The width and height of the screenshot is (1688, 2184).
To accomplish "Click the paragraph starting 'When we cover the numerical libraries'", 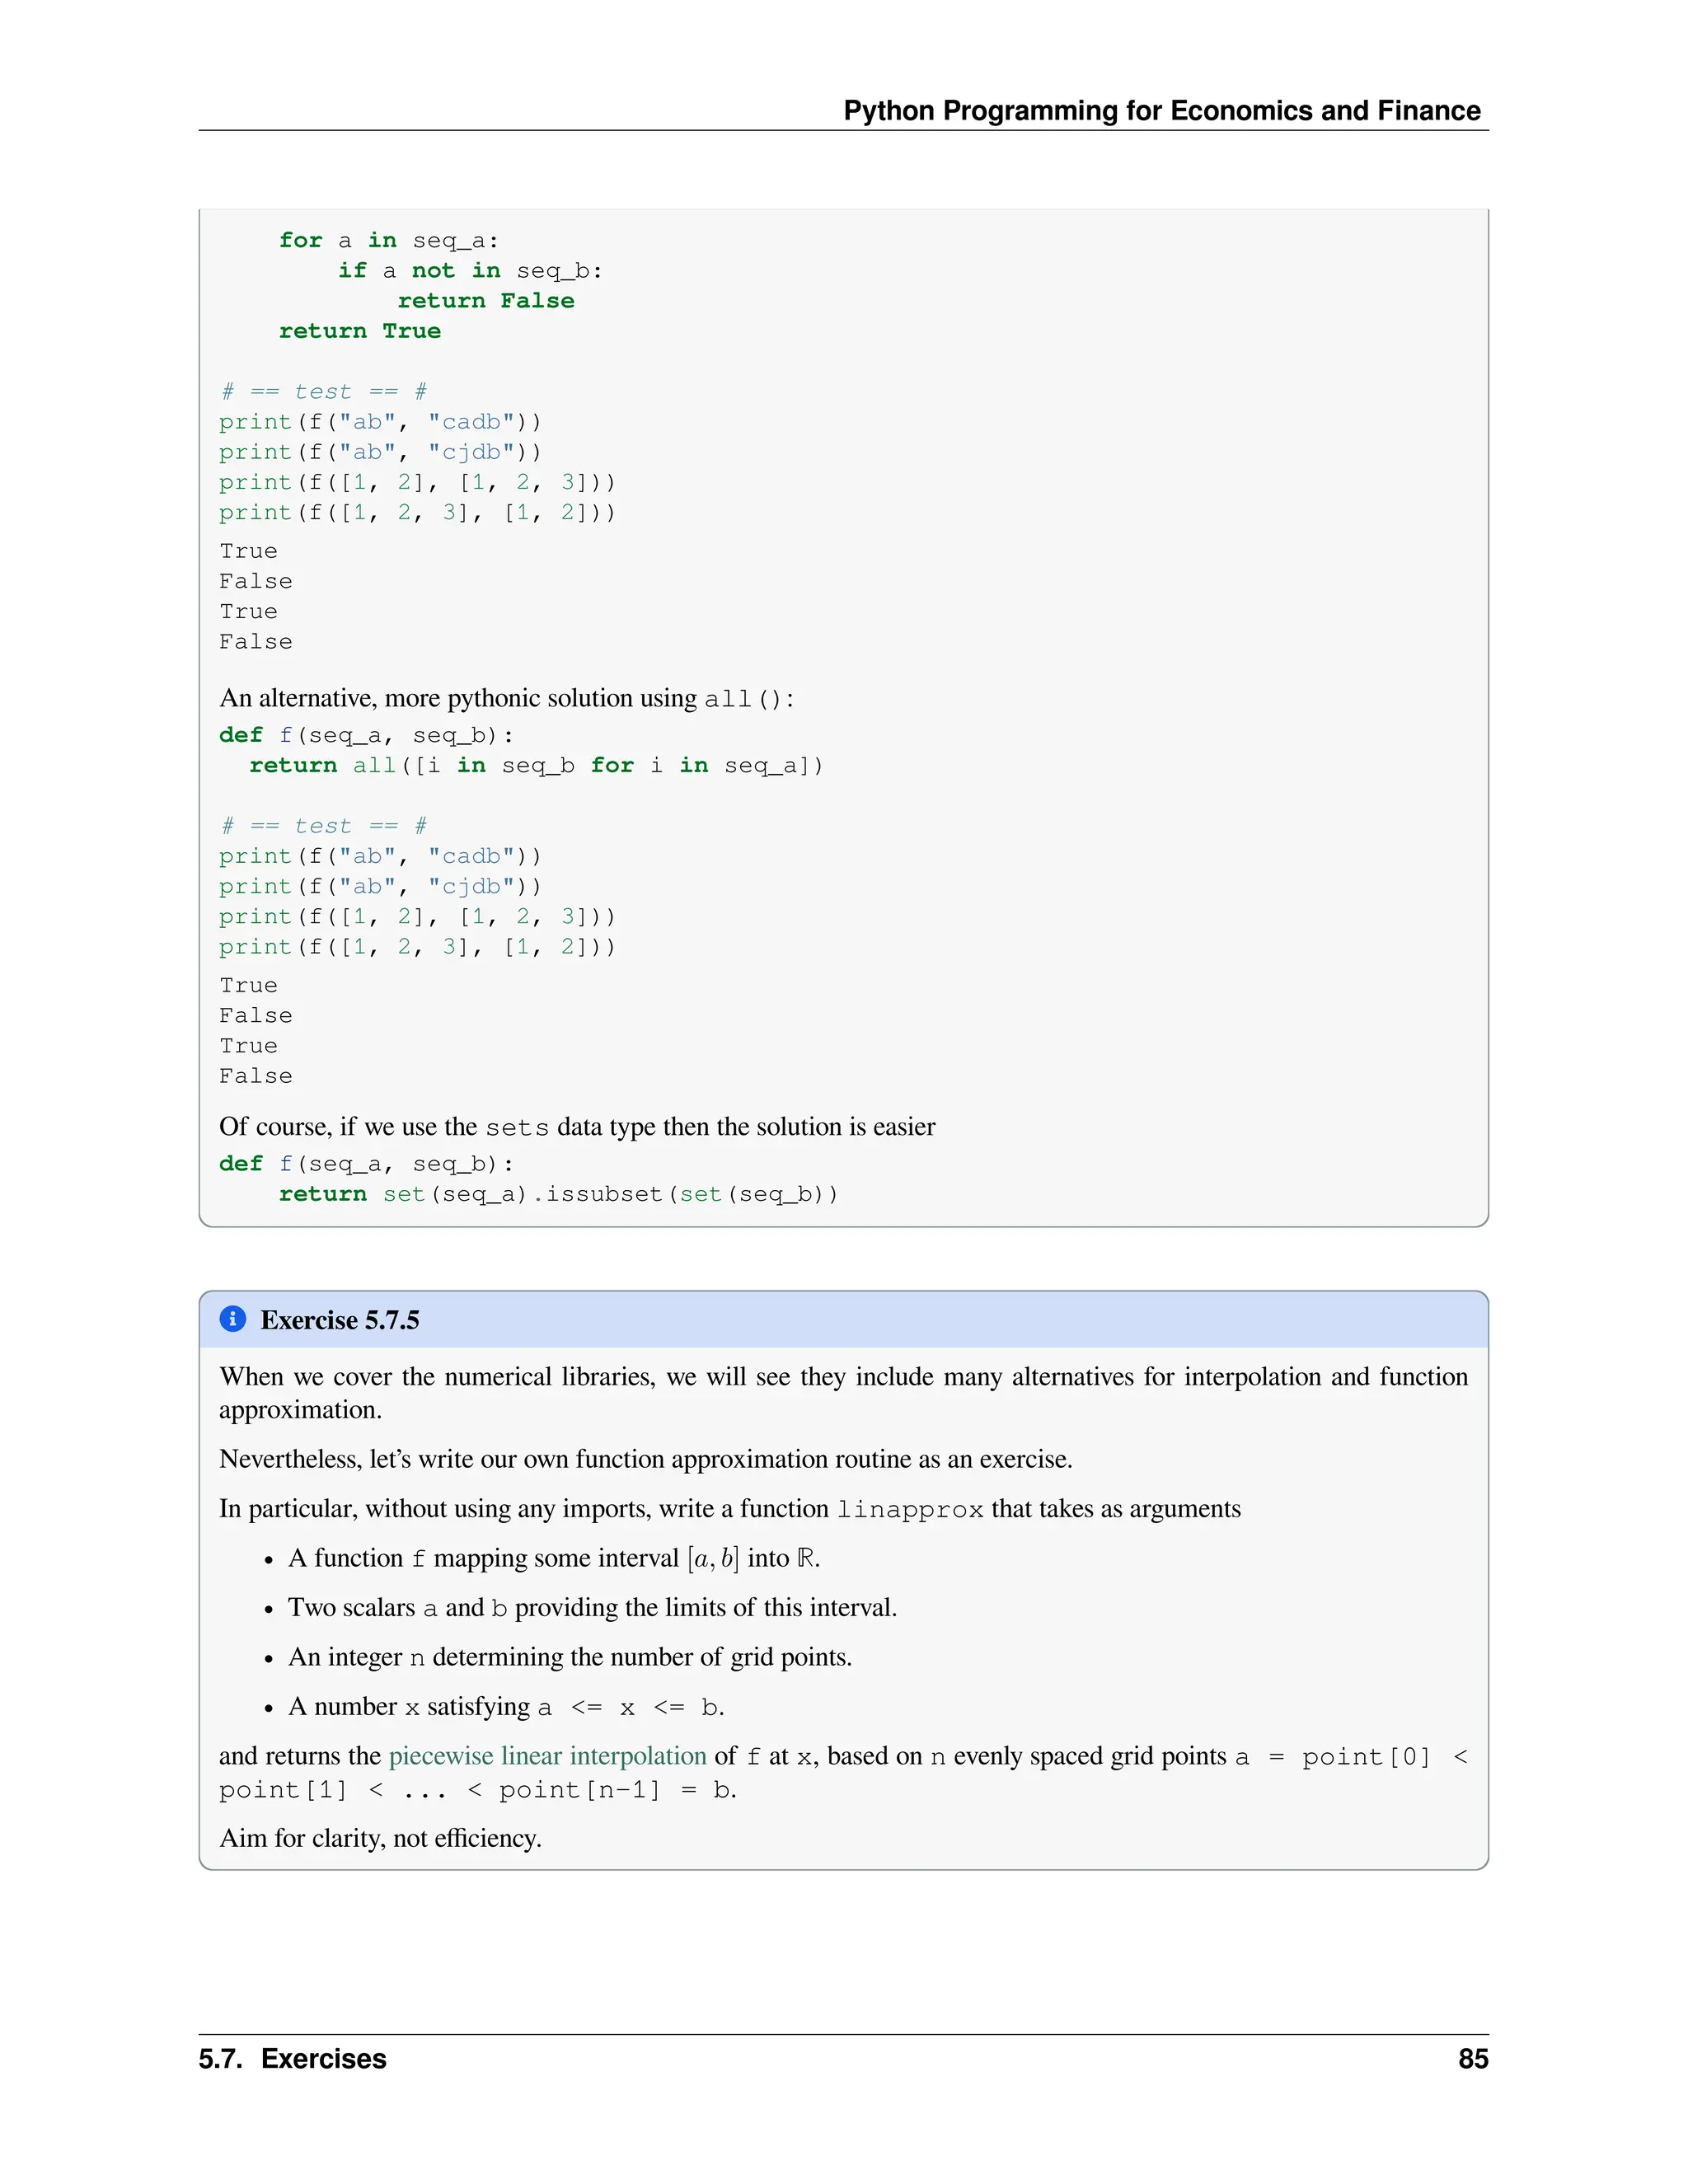I will [x=843, y=1393].
